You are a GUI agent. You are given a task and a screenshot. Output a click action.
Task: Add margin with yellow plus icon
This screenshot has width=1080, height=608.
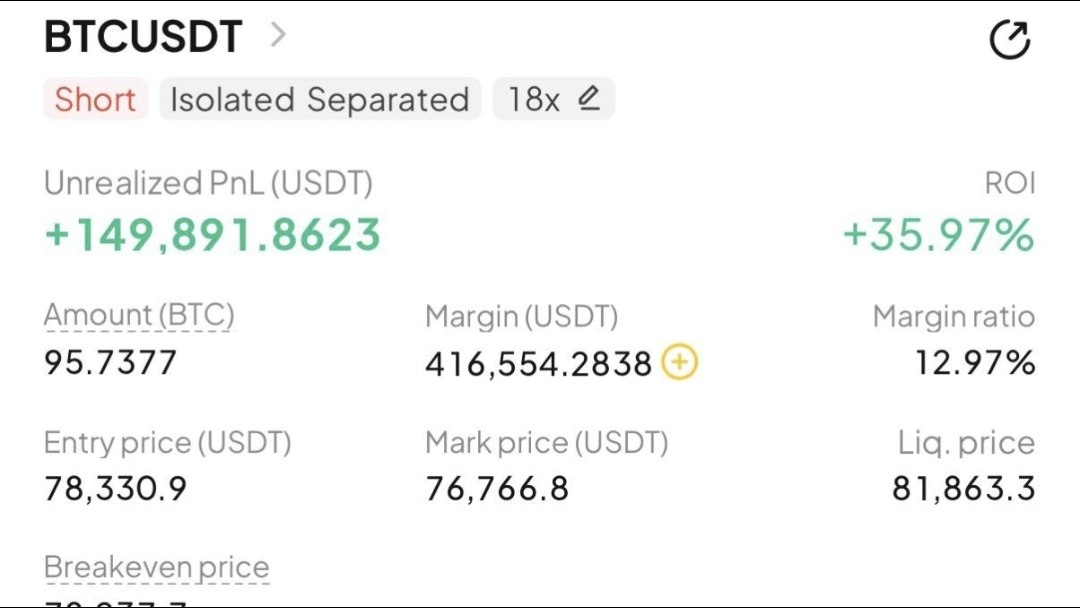[x=680, y=362]
